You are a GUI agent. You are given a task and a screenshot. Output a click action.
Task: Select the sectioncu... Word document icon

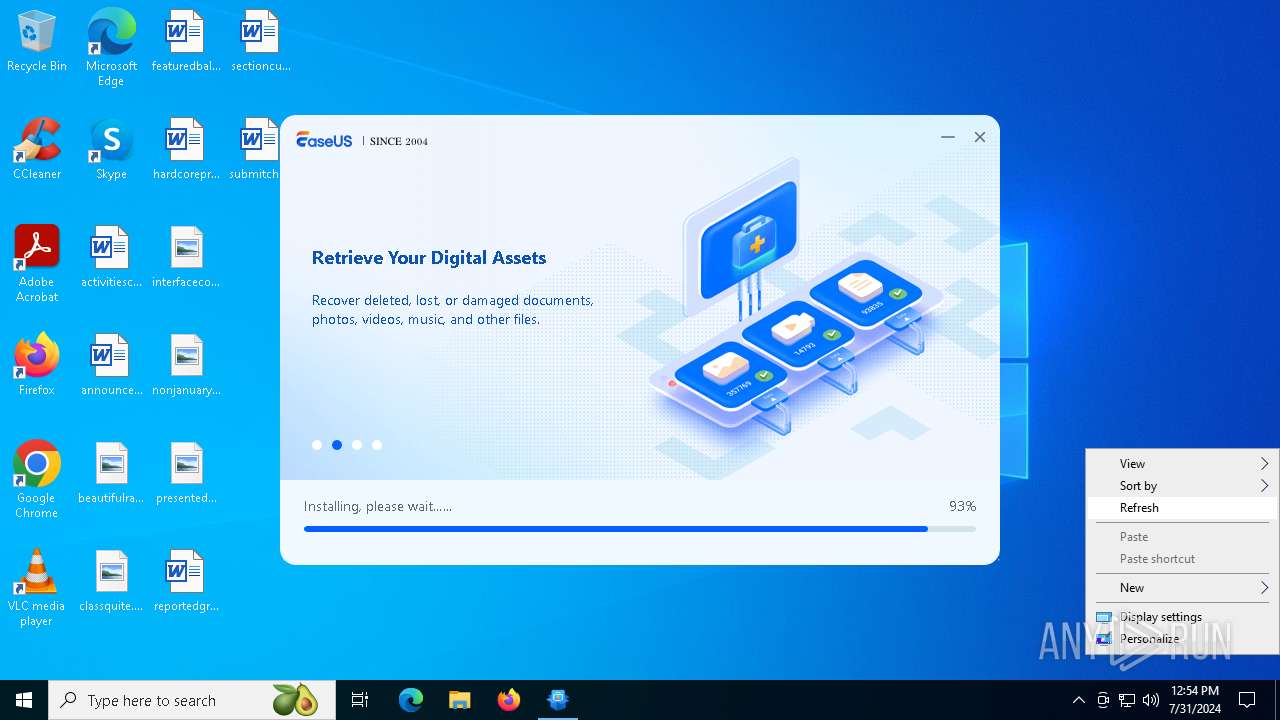pos(260,41)
